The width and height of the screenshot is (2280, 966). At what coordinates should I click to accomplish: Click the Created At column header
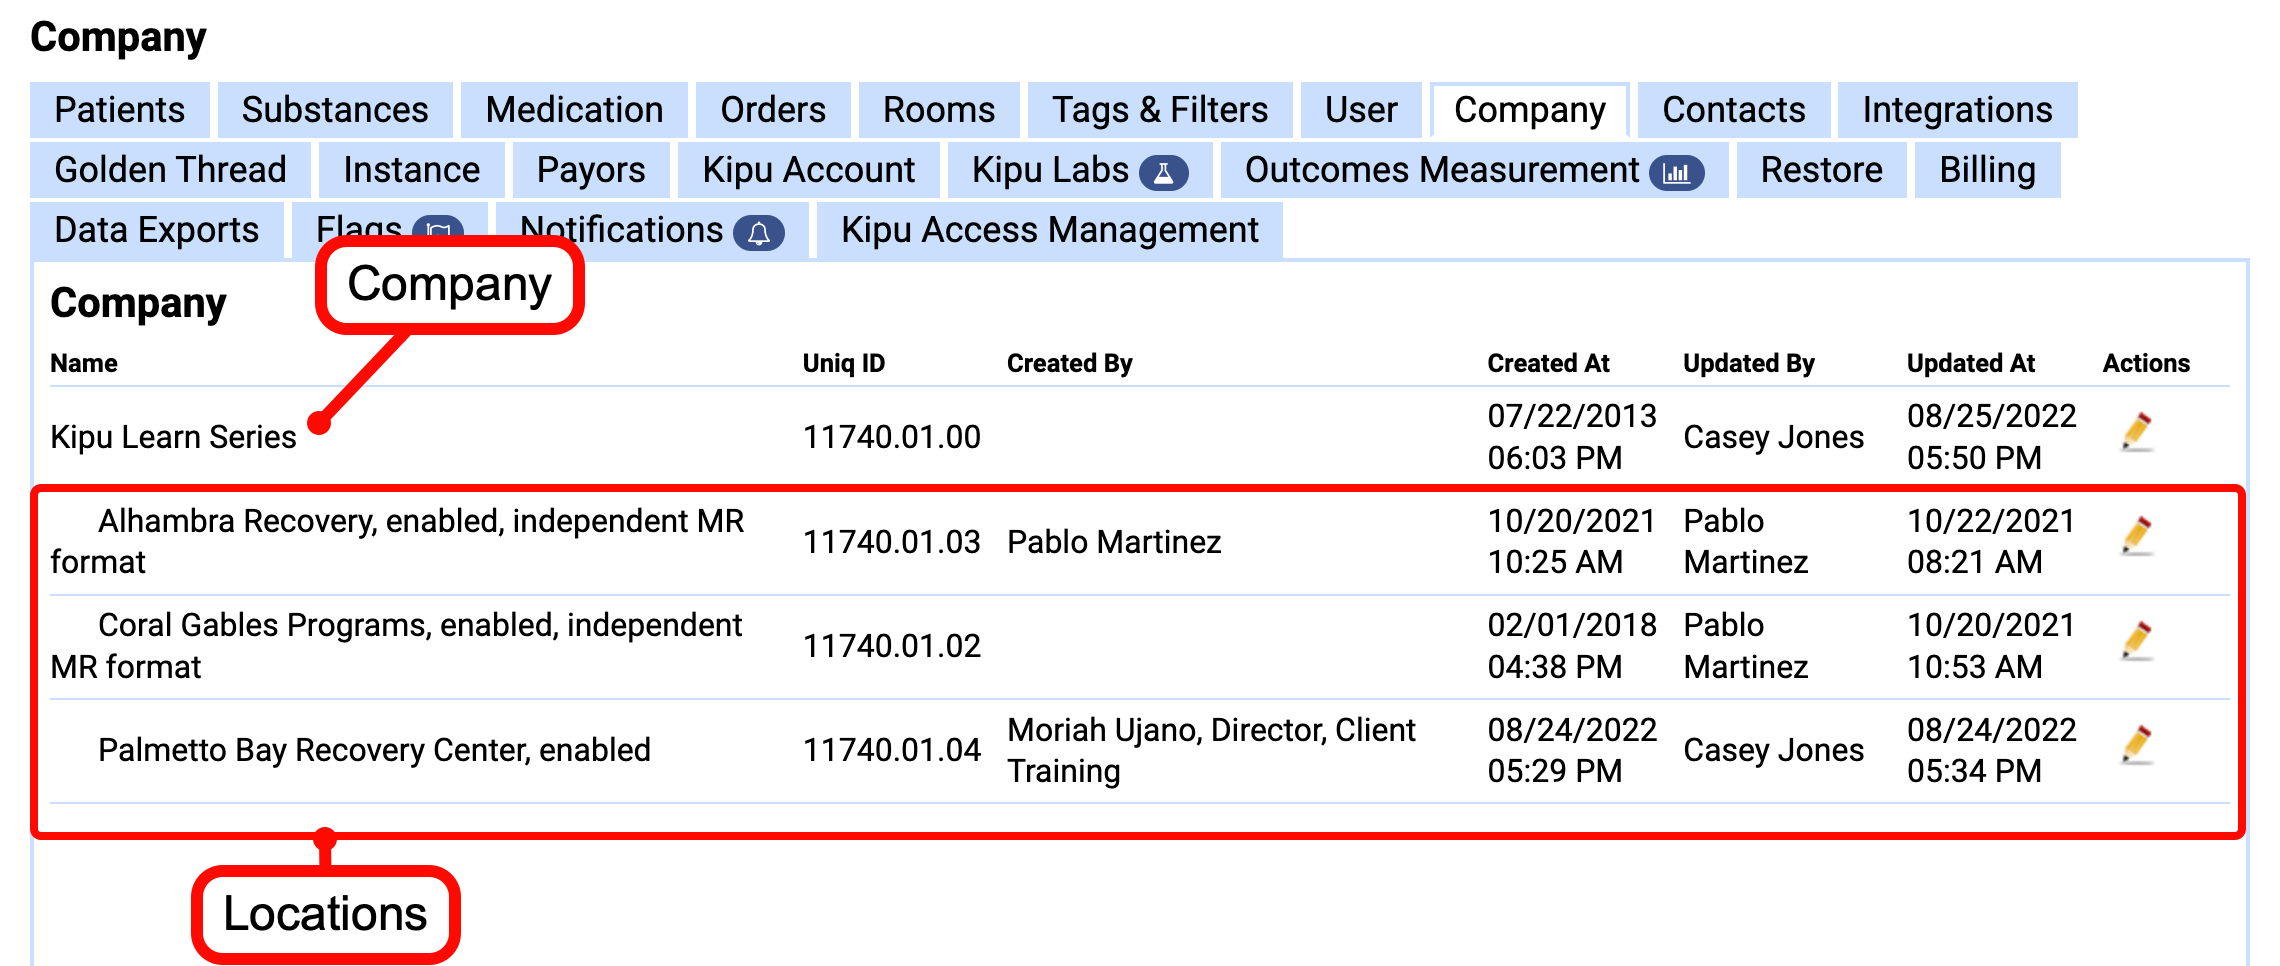[1548, 363]
